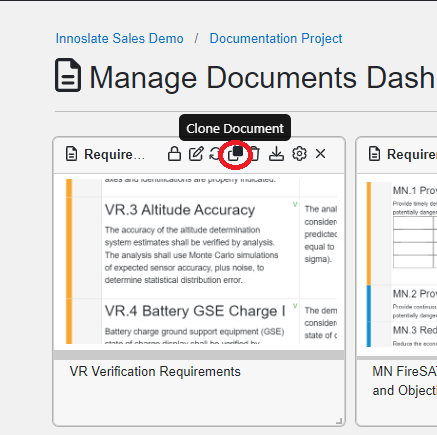Click the lock icon on the VR document widget
The height and width of the screenshot is (435, 437).
[x=174, y=154]
